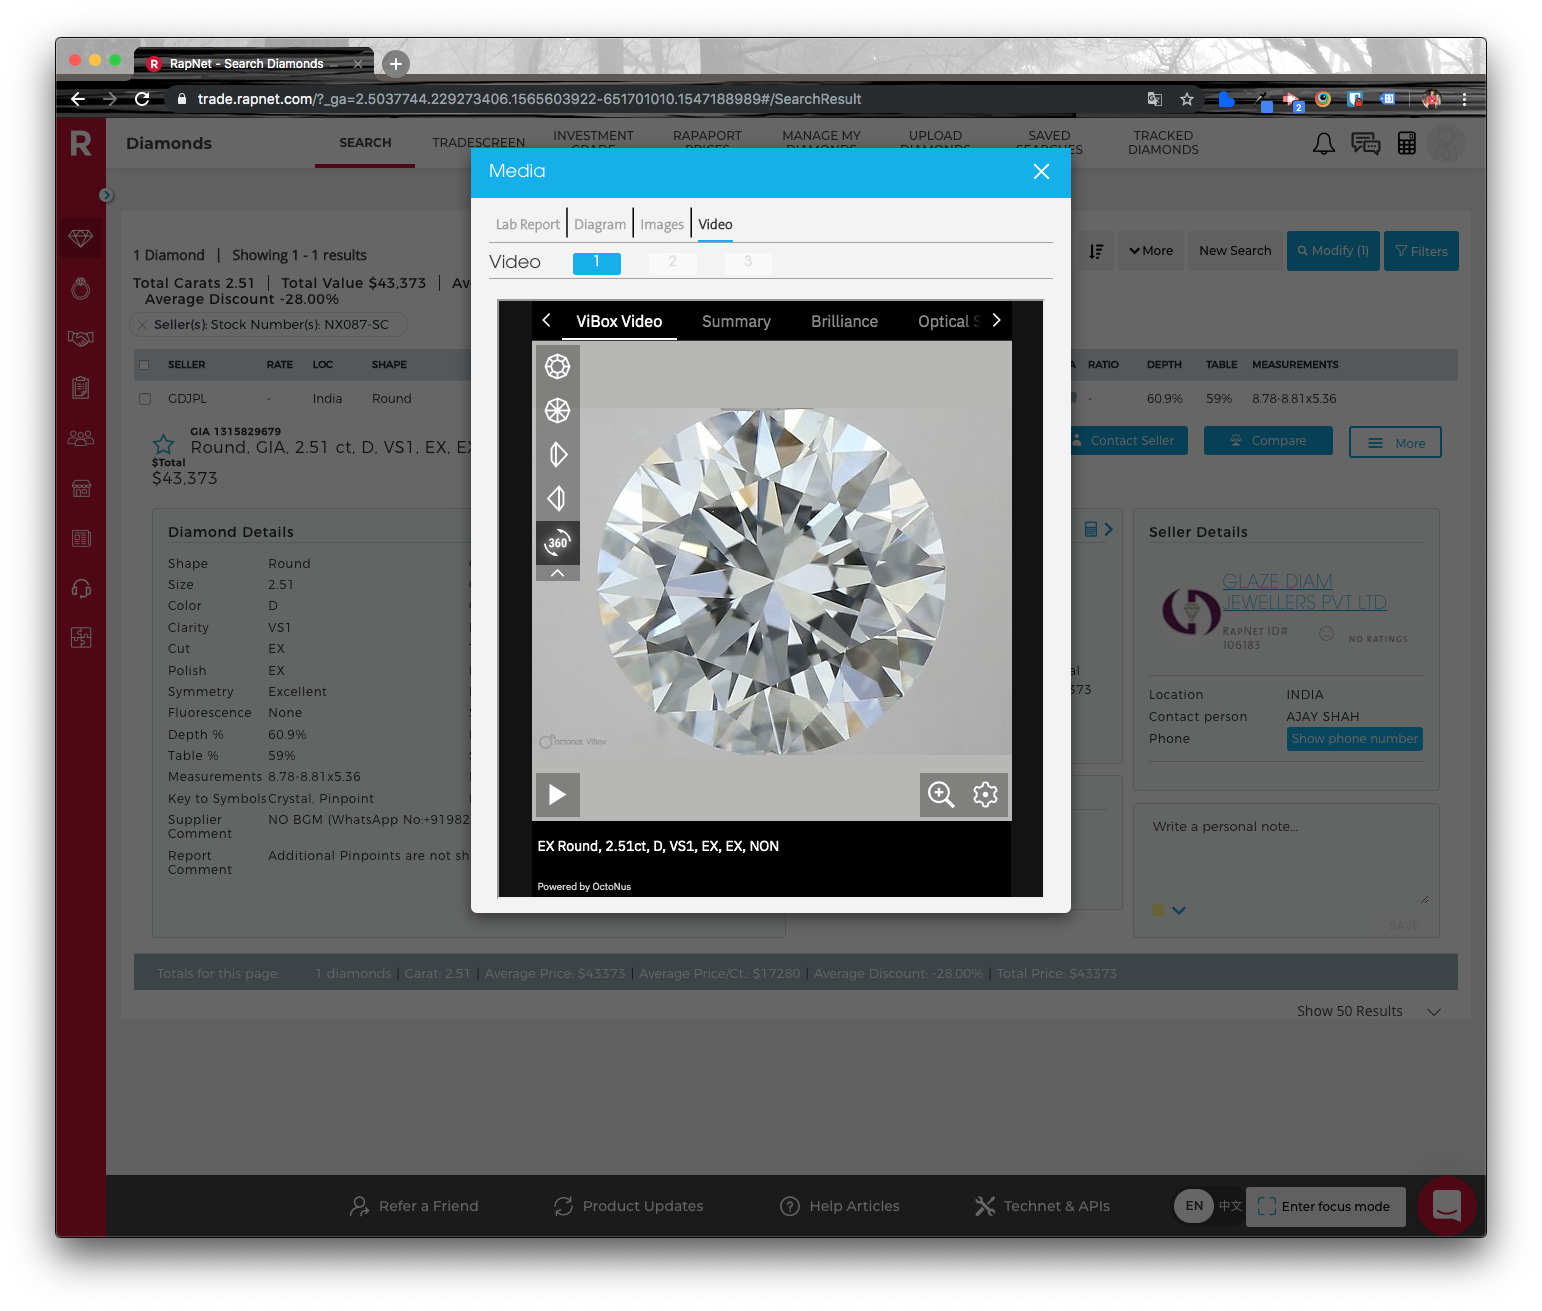The width and height of the screenshot is (1542, 1311).
Task: Toggle Enter focus mode
Action: [x=1325, y=1207]
